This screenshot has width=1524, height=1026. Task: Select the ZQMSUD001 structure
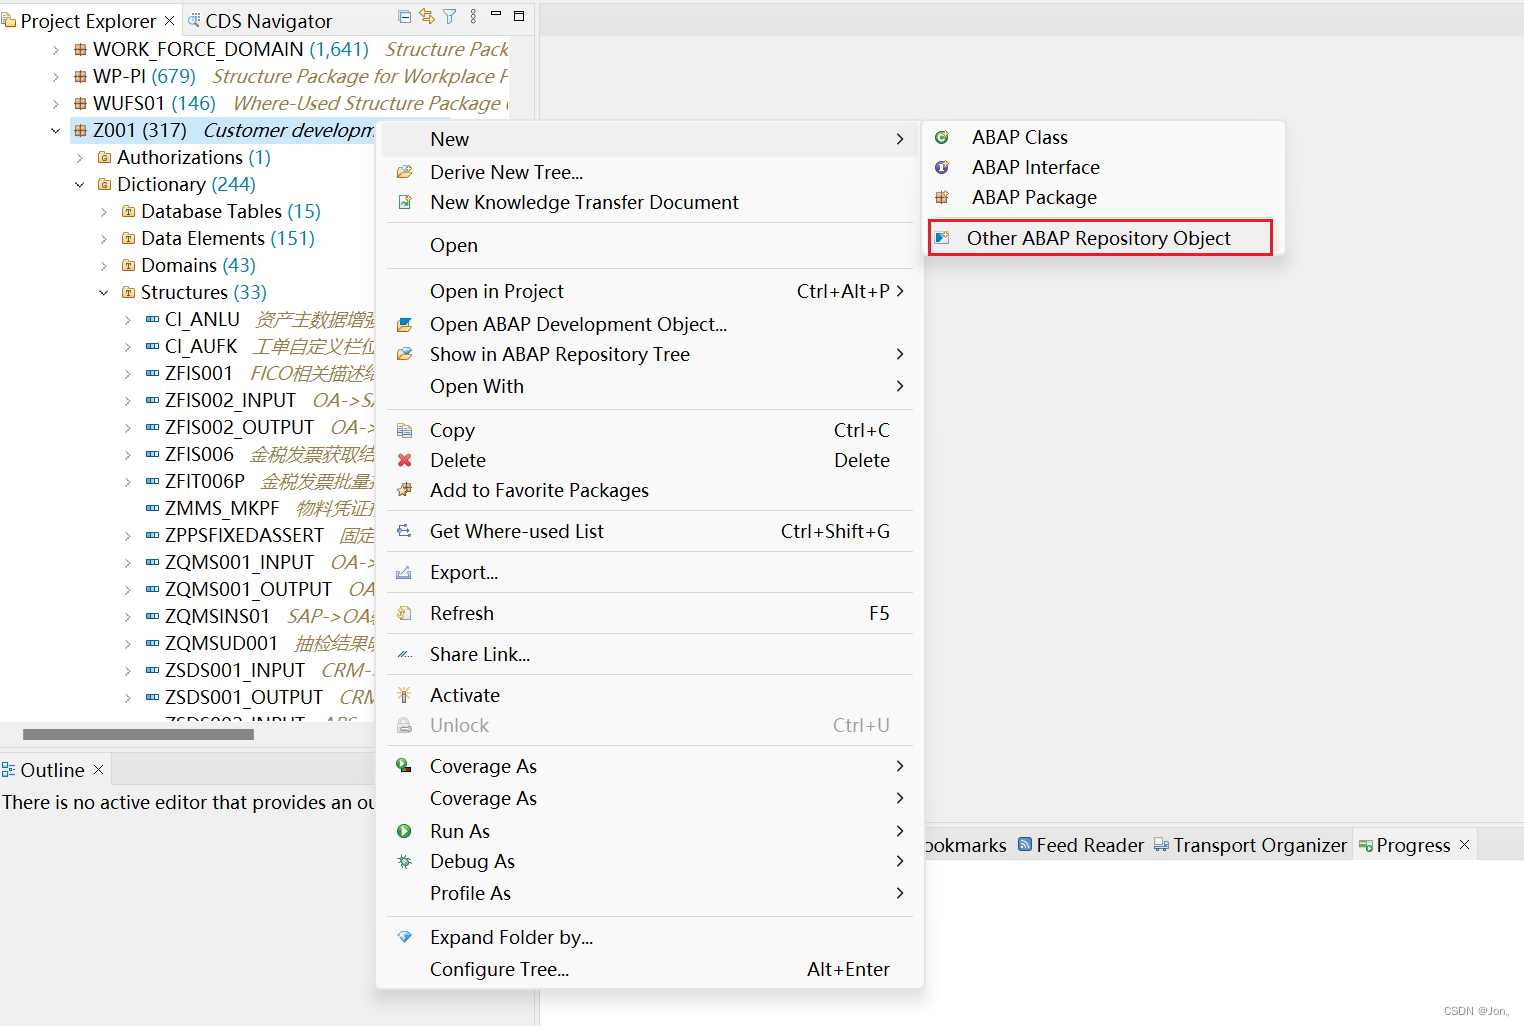[221, 643]
